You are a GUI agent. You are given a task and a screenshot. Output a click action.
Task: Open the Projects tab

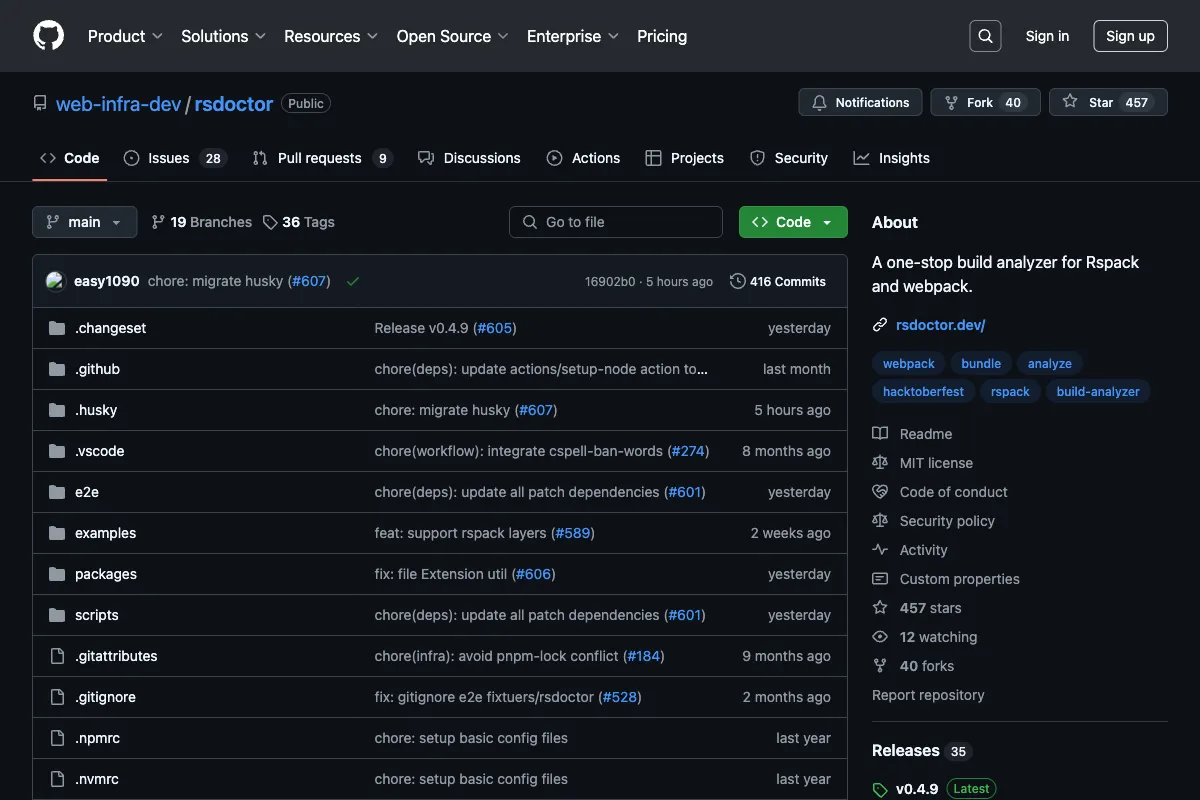pyautogui.click(x=684, y=158)
